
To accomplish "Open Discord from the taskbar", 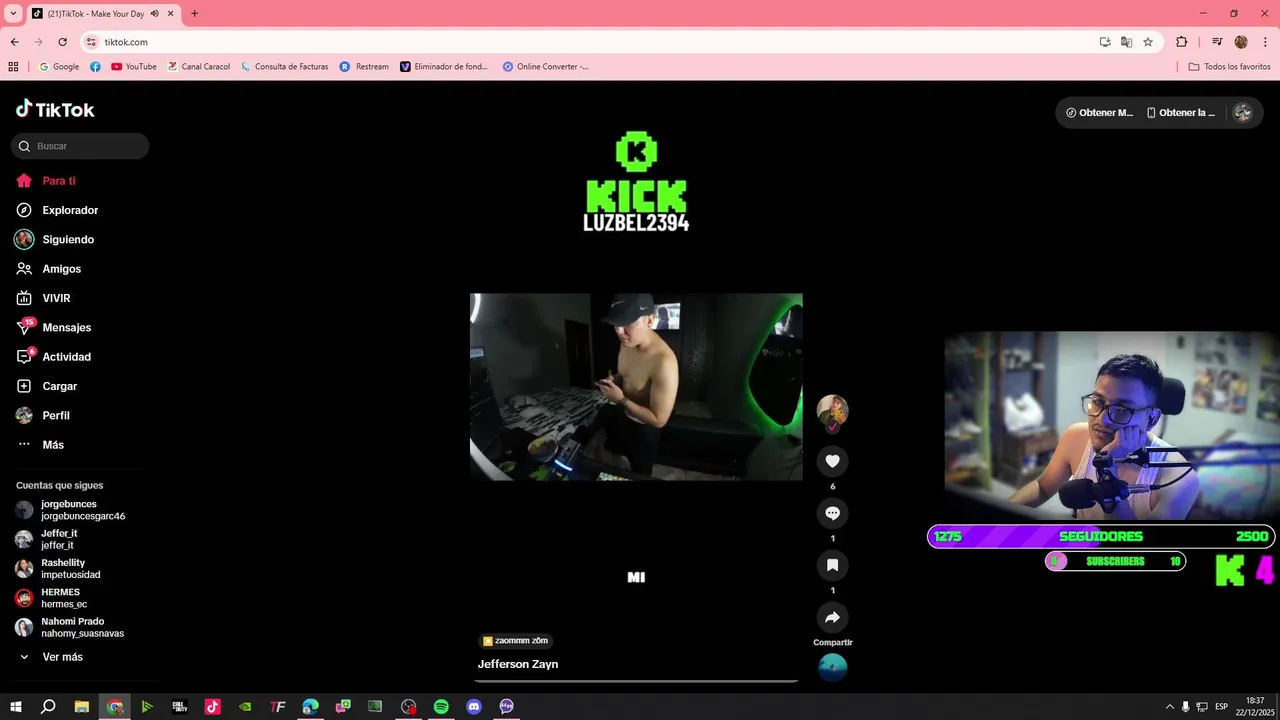I will click(x=474, y=706).
